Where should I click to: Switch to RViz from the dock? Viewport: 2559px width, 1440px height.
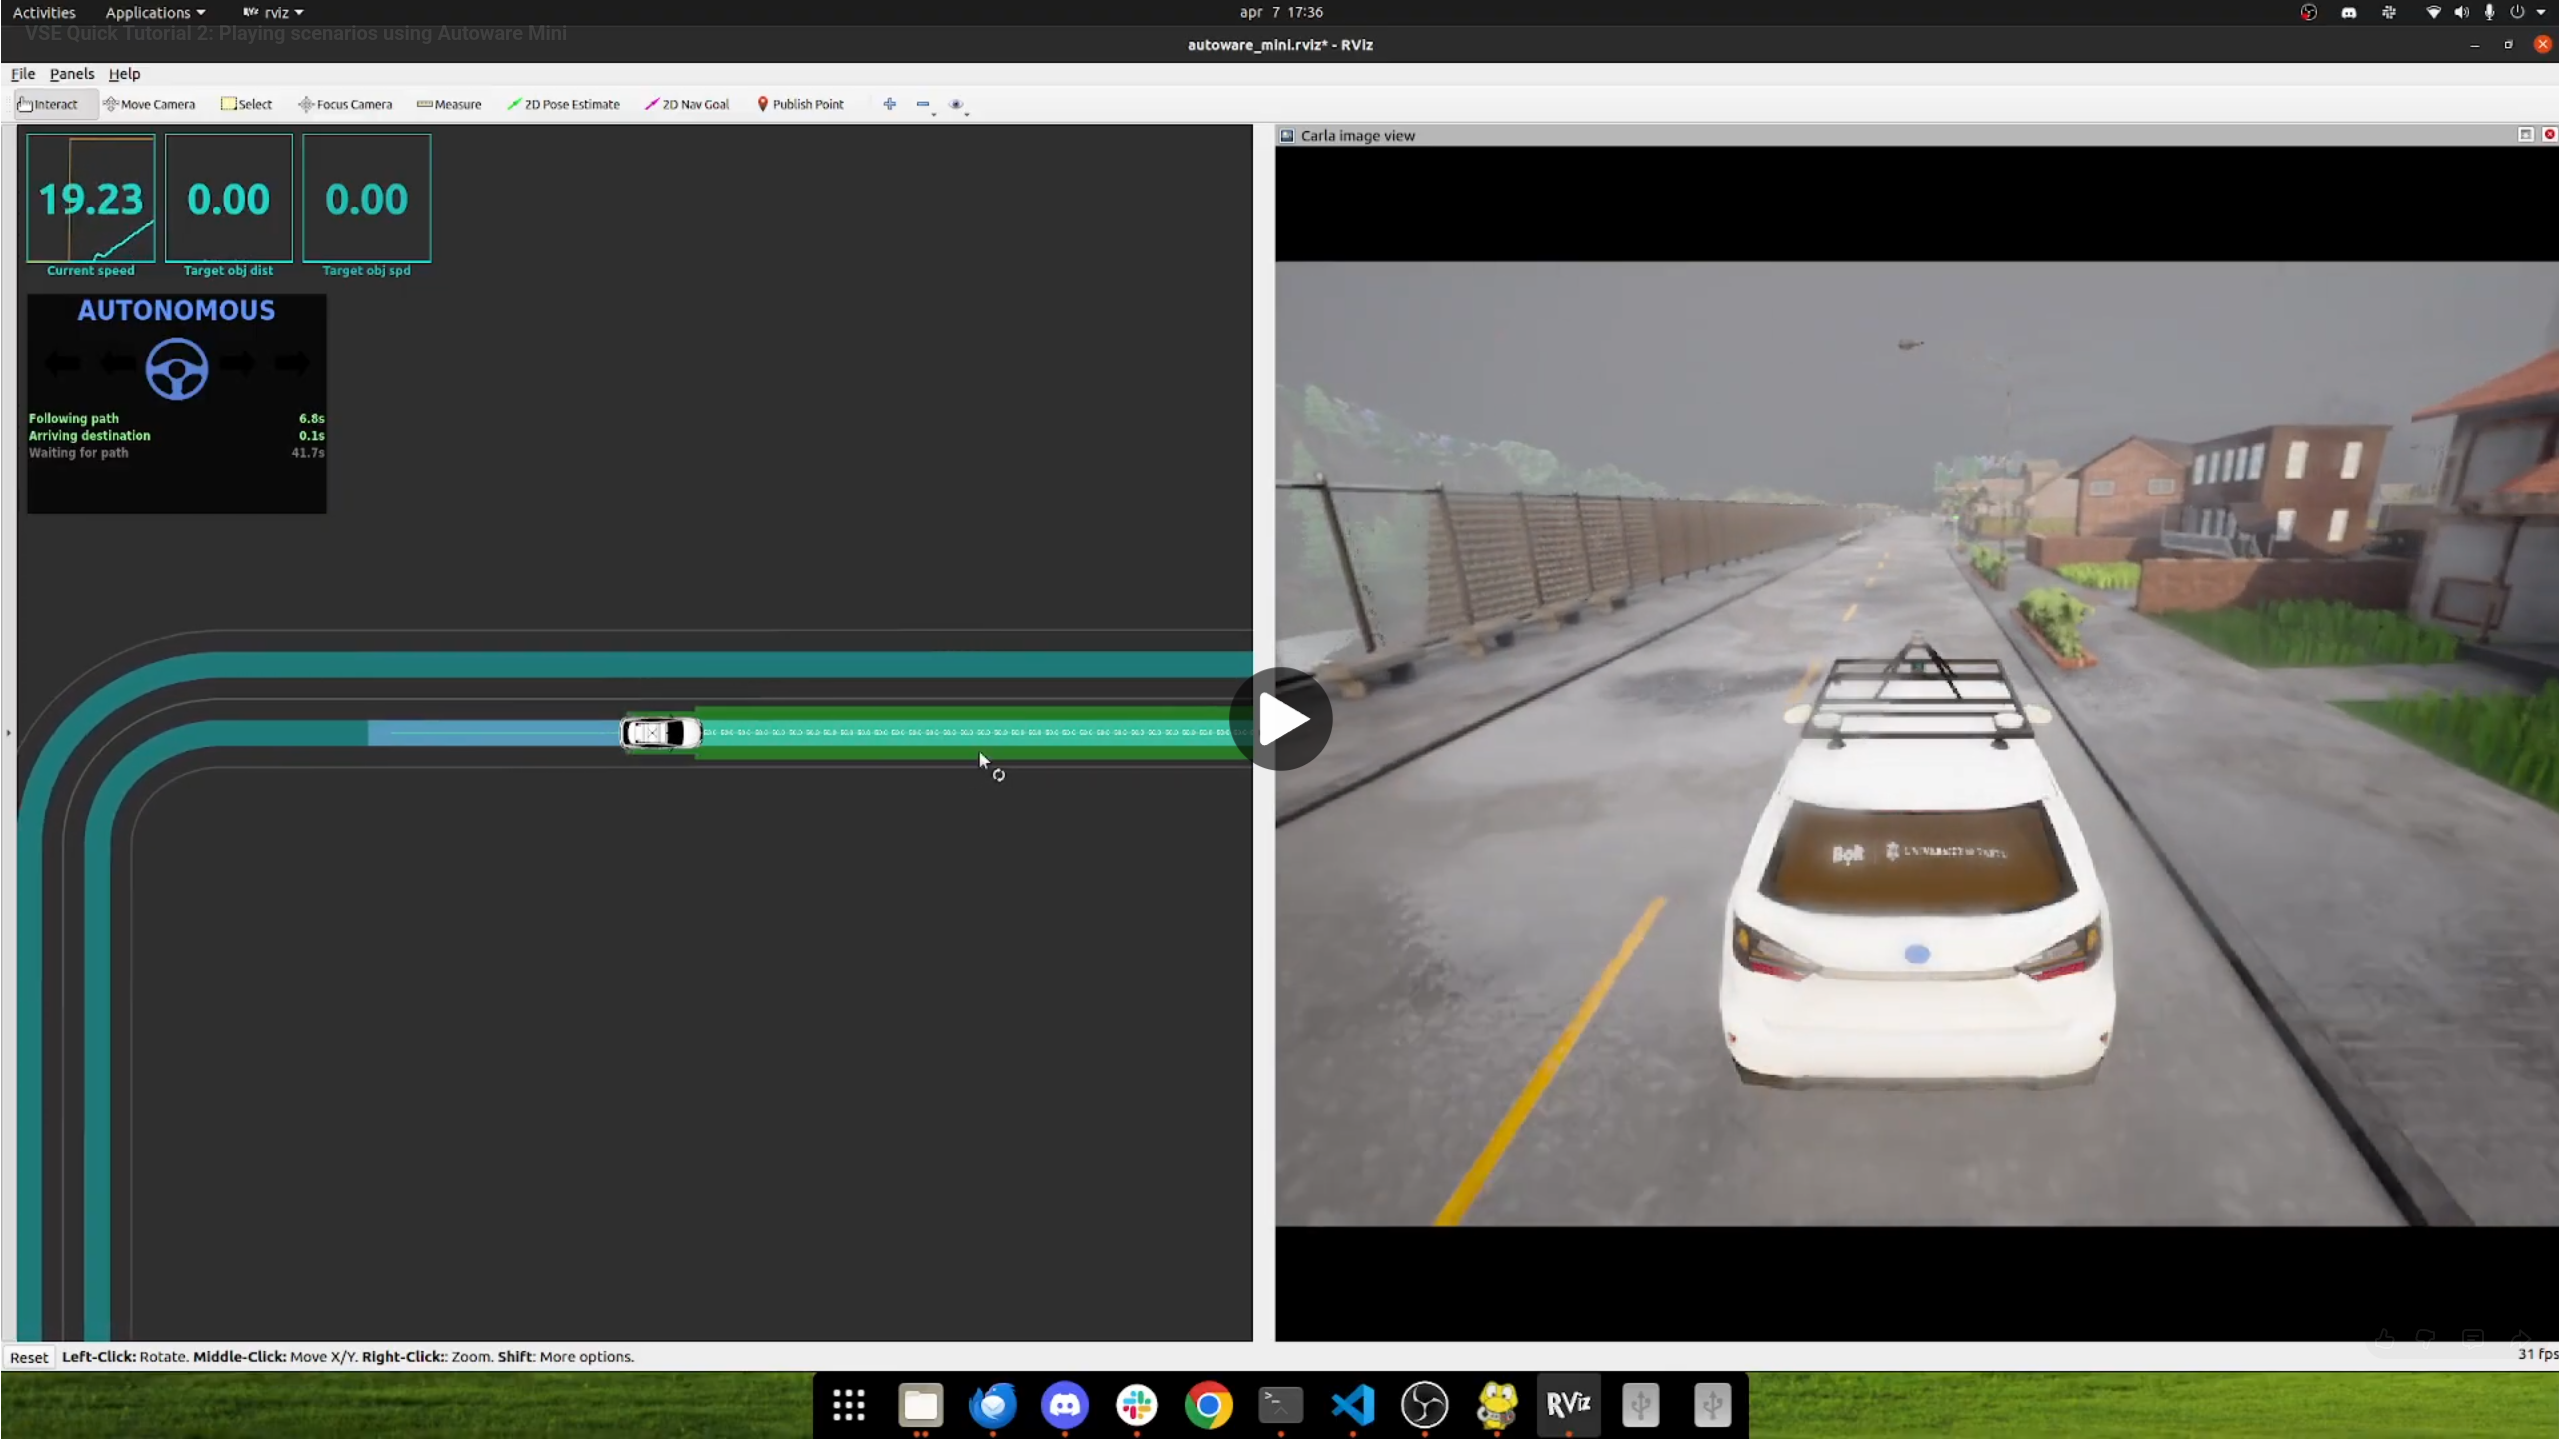click(1569, 1405)
